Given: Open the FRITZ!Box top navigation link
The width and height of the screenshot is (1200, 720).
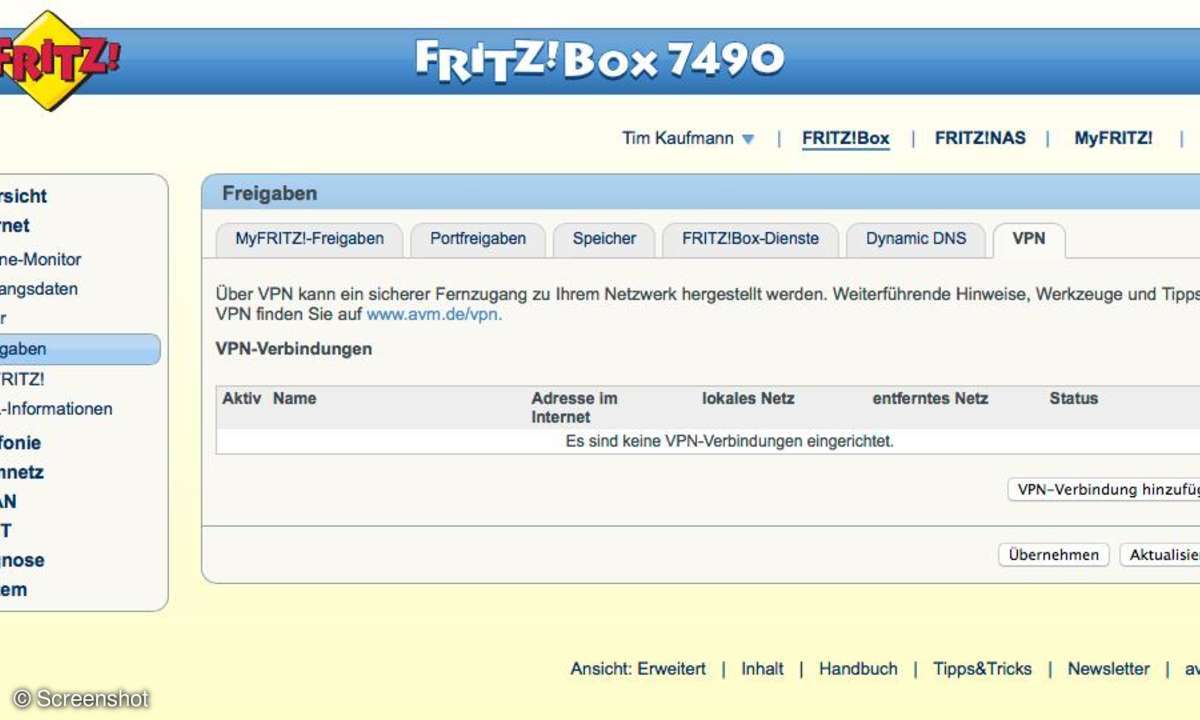Looking at the screenshot, I should [845, 139].
